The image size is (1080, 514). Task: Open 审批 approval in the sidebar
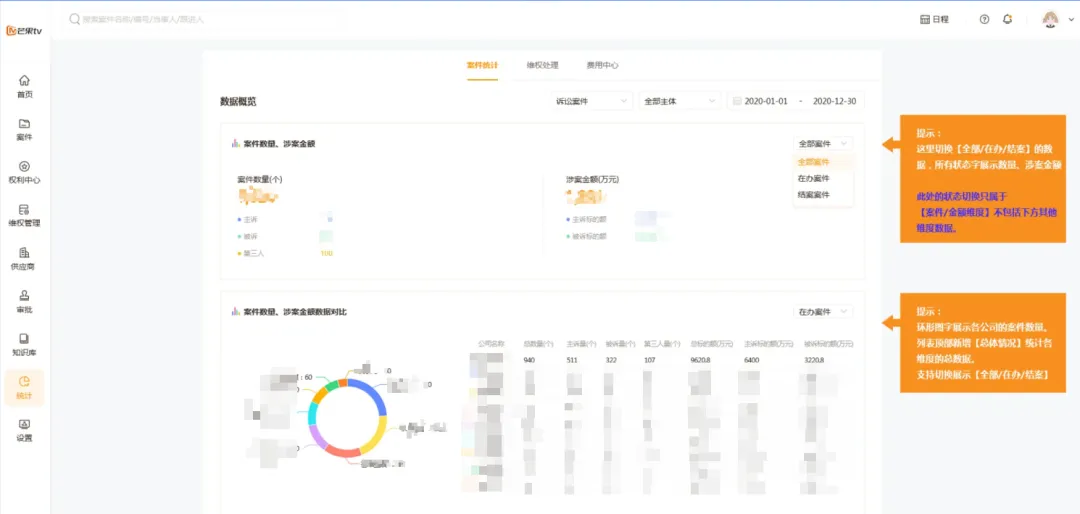[x=25, y=301]
